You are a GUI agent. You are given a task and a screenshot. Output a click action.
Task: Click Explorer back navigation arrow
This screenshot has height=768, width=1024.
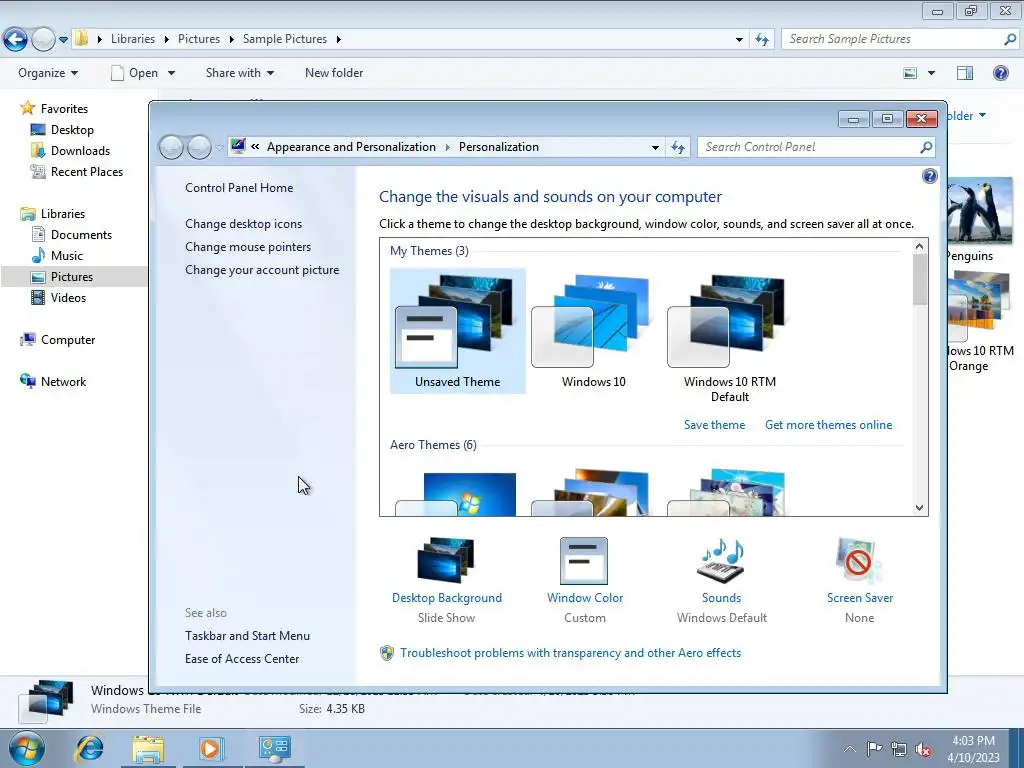pyautogui.click(x=16, y=39)
